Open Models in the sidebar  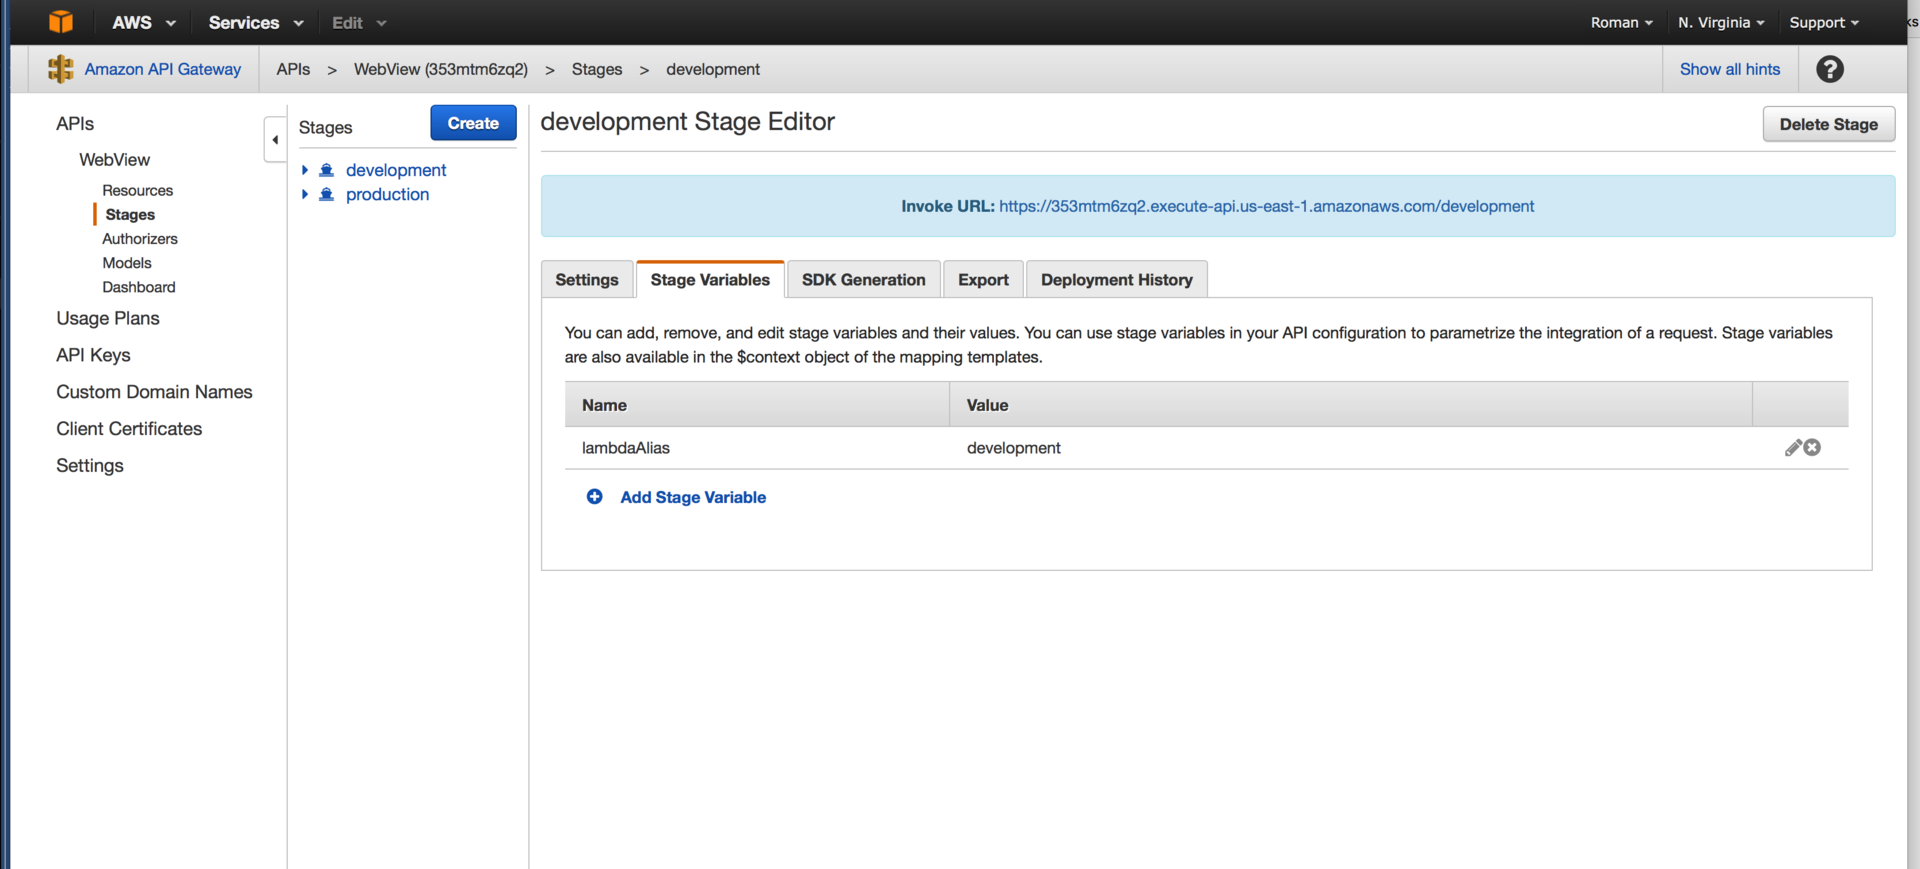click(x=127, y=262)
